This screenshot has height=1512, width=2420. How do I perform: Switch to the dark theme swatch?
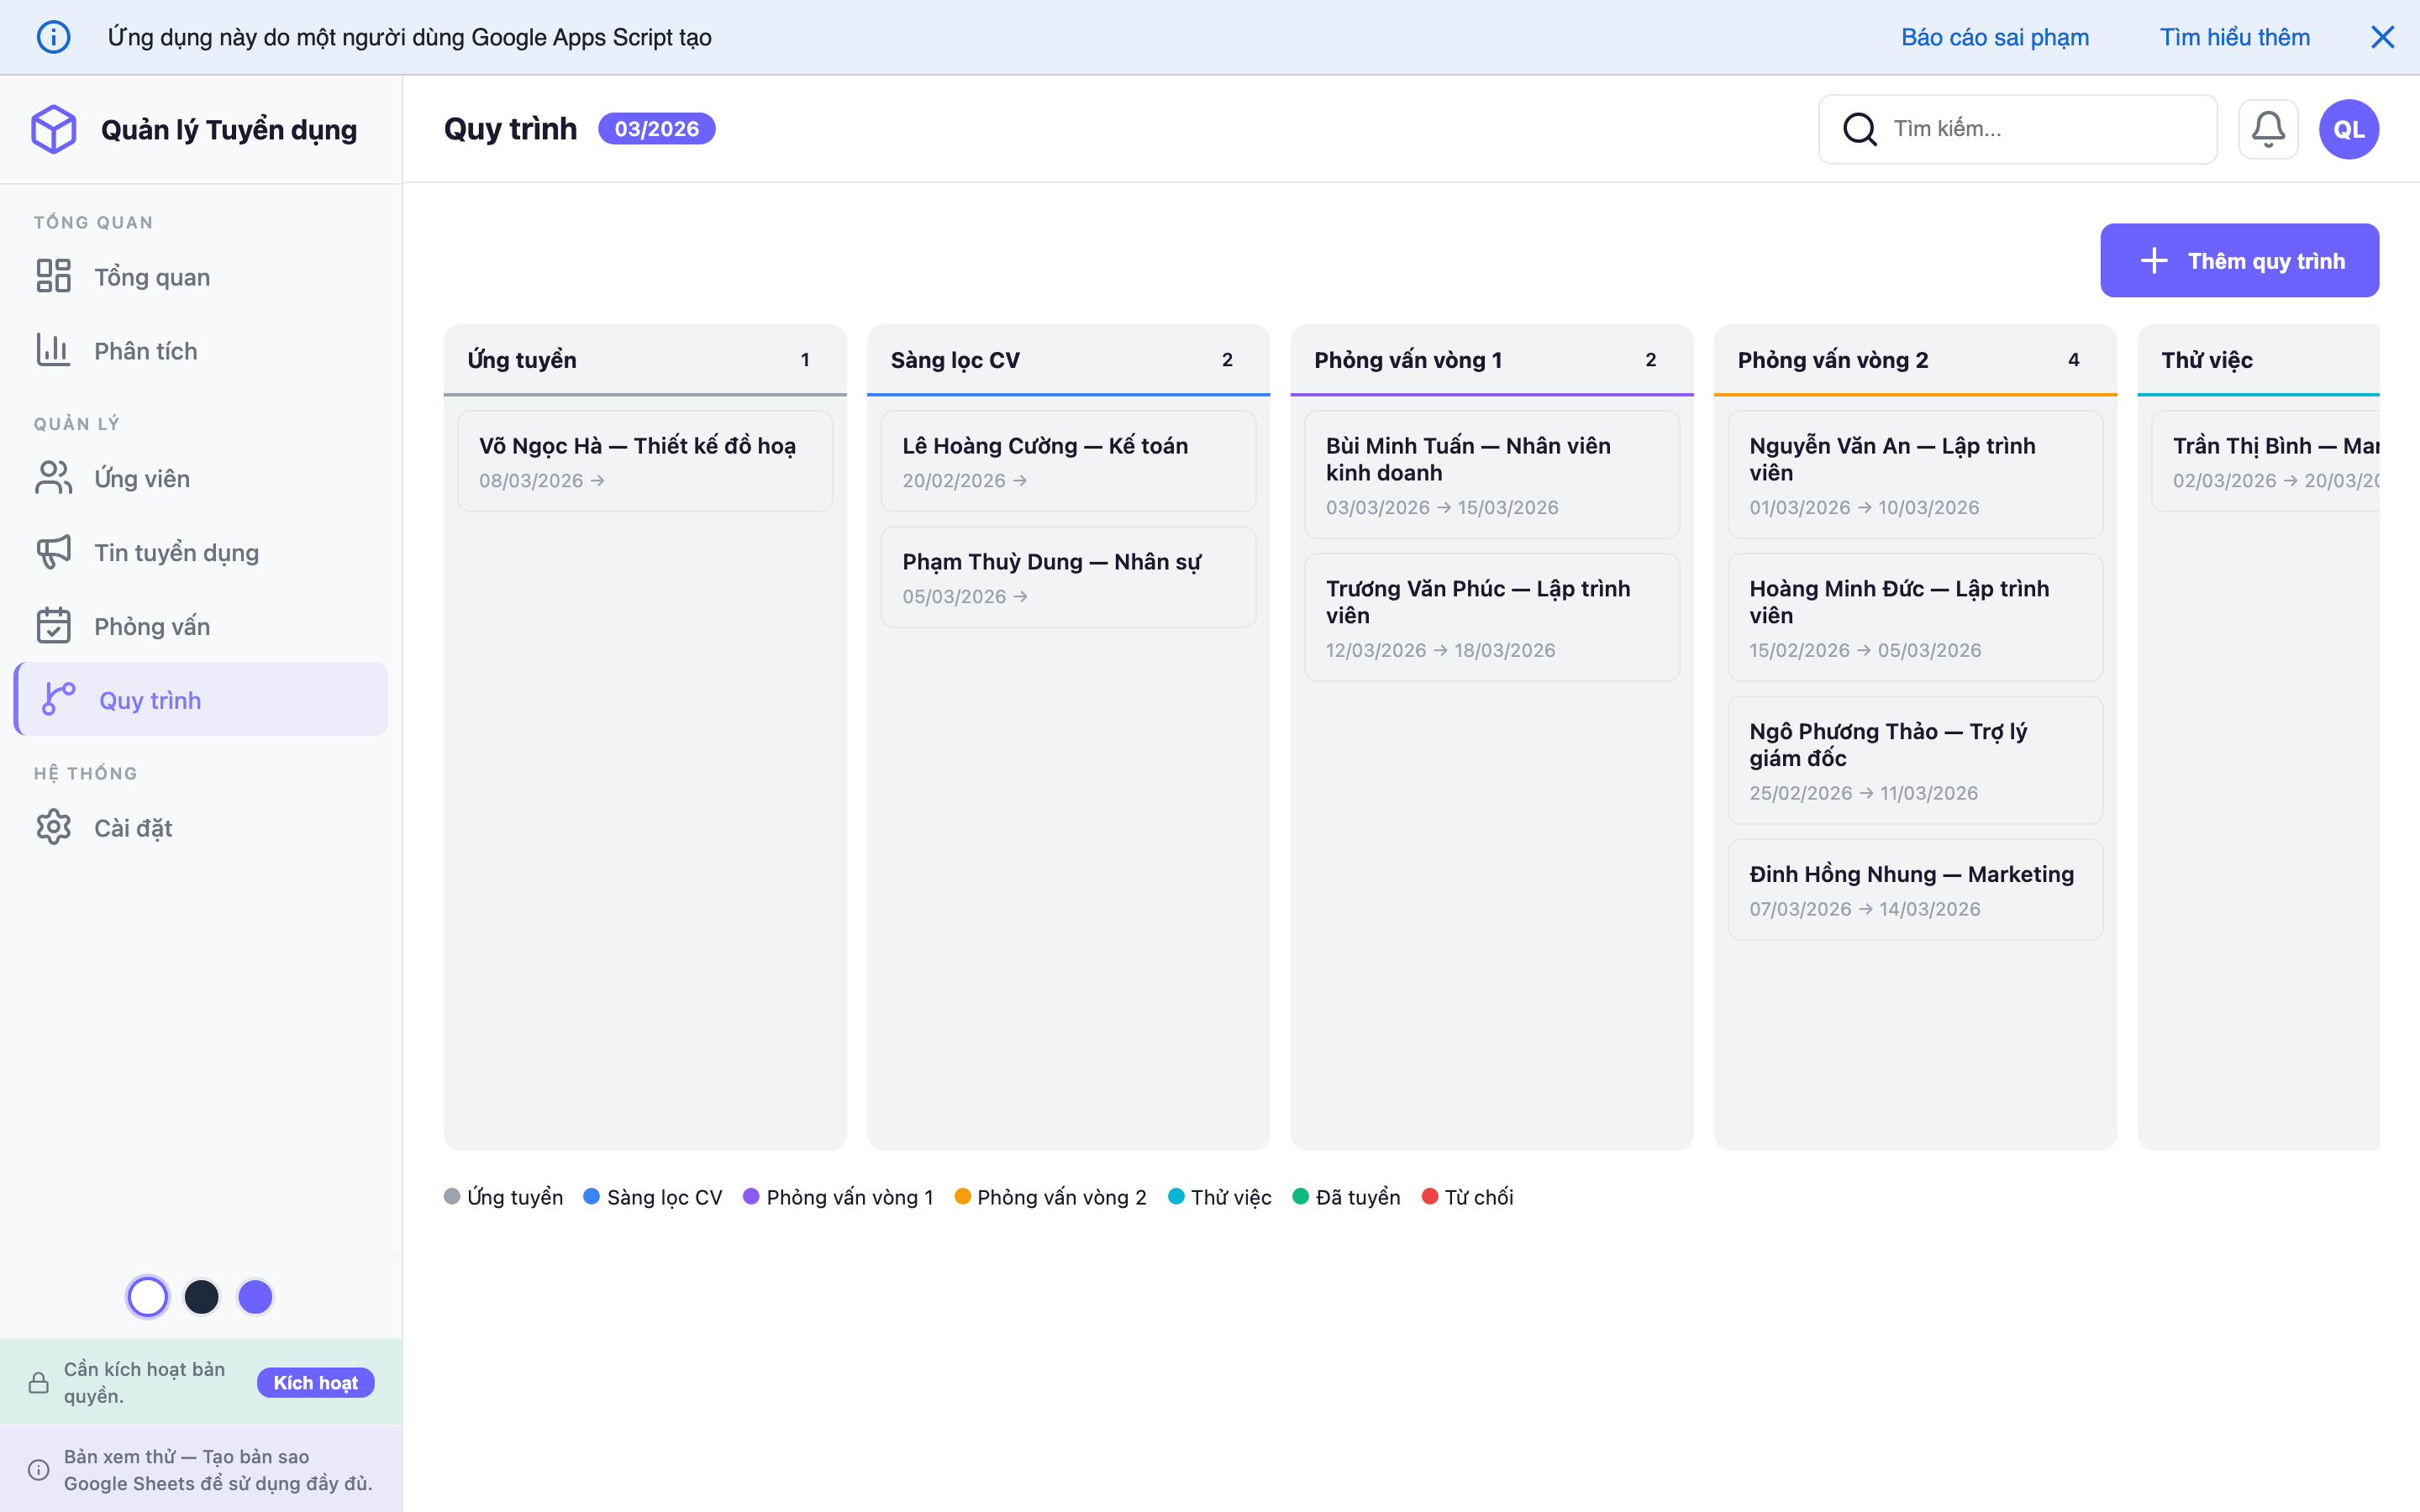(x=202, y=1297)
